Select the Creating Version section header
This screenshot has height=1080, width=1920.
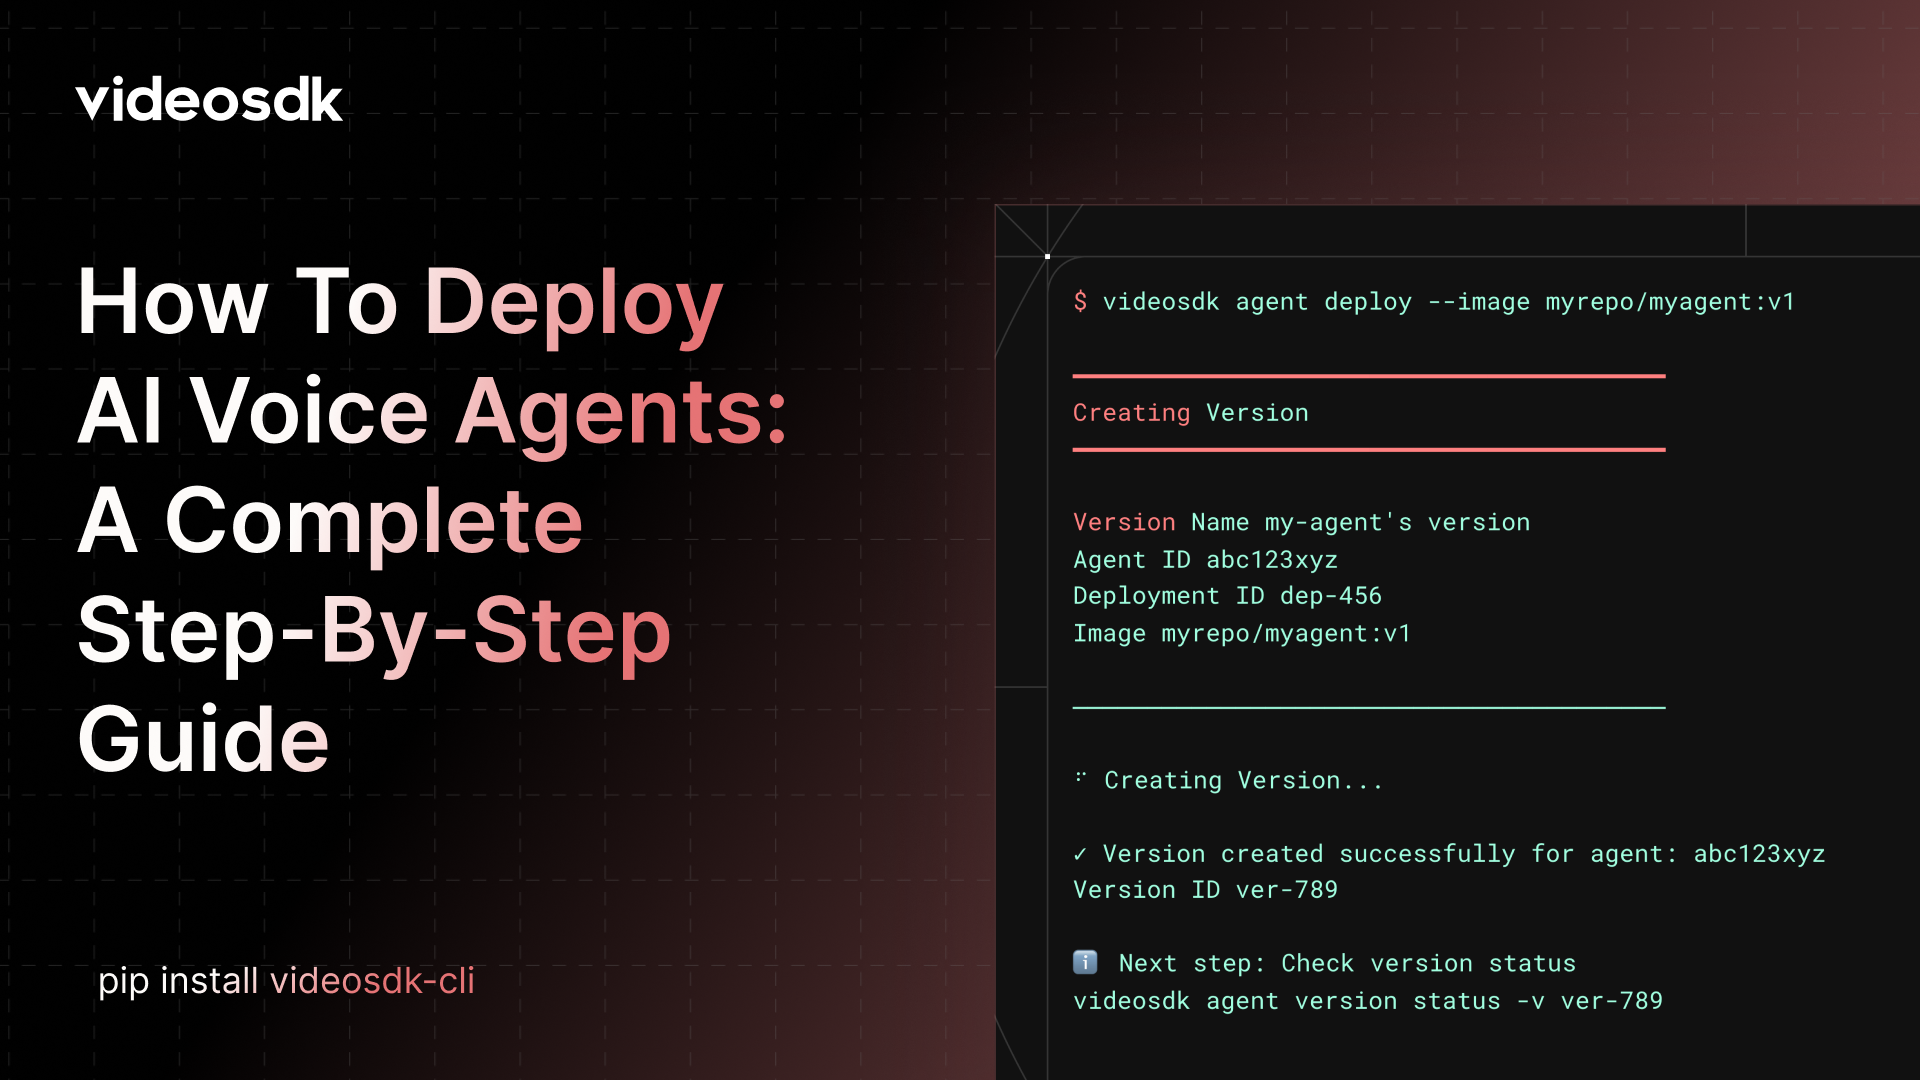click(1190, 412)
